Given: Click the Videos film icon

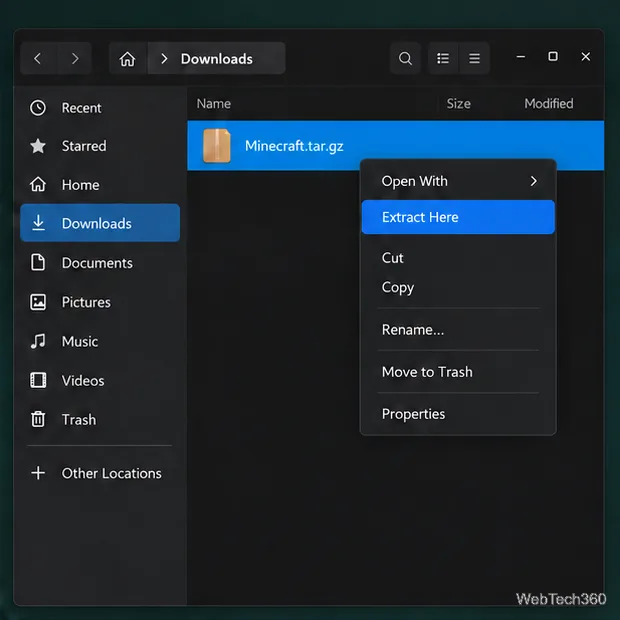Looking at the screenshot, I should 38,380.
